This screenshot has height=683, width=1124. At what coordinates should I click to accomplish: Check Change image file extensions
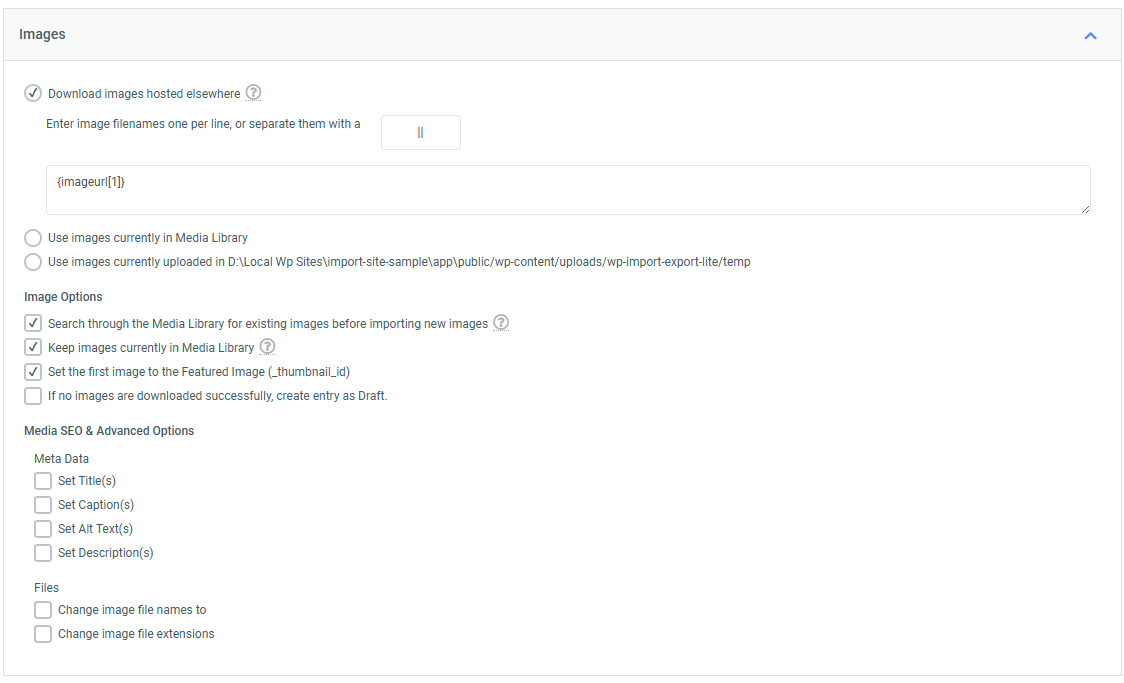(x=43, y=634)
